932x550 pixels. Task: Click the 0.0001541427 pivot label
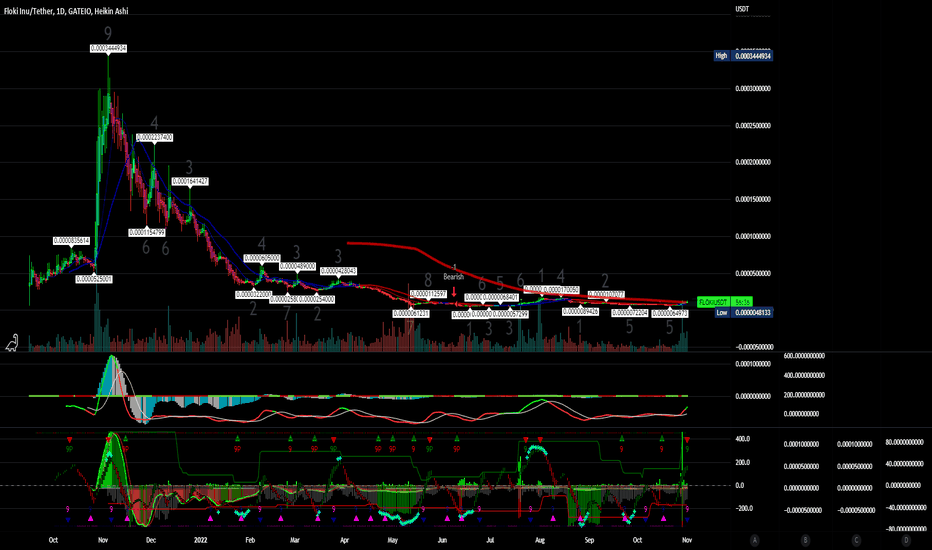coord(190,181)
